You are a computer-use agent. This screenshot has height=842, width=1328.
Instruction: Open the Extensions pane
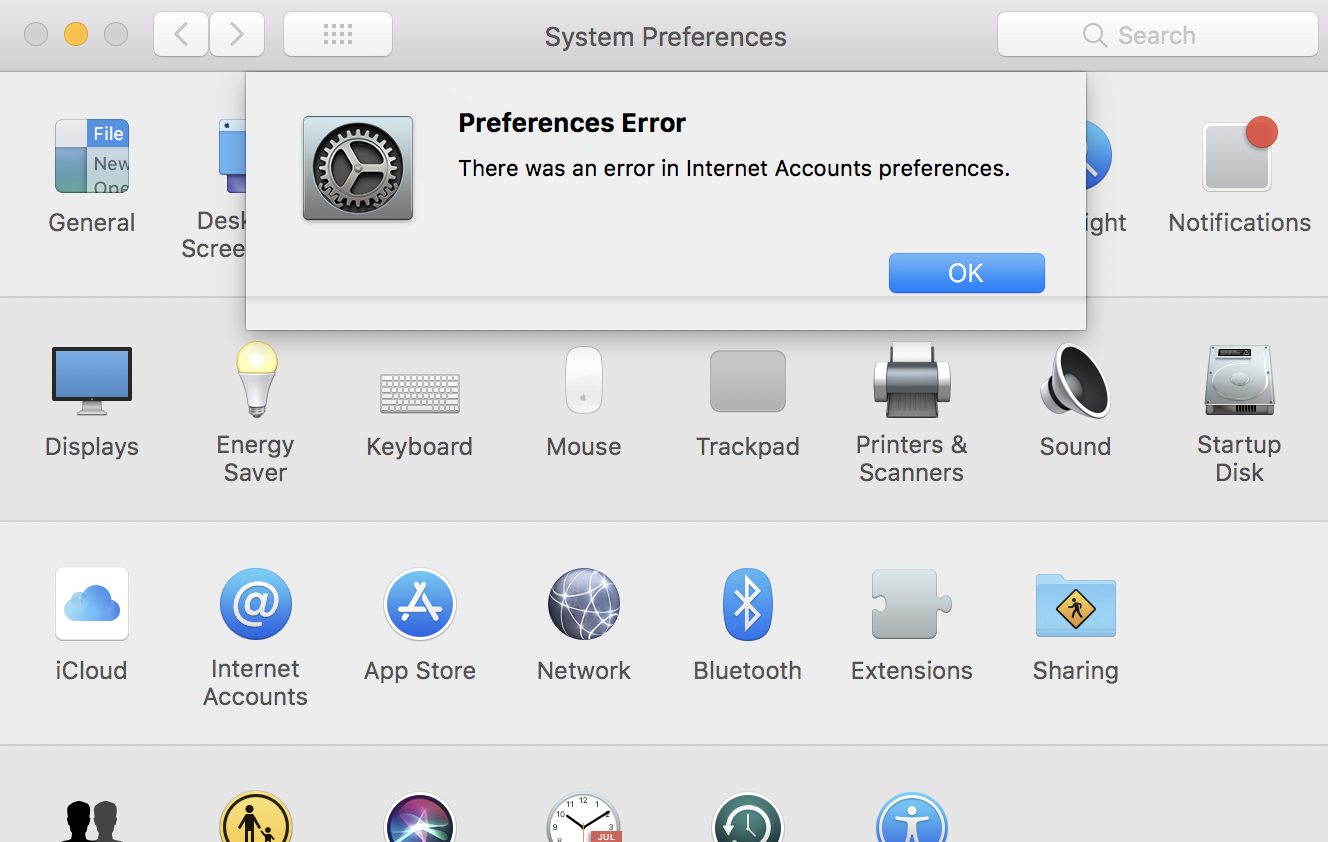tap(912, 604)
